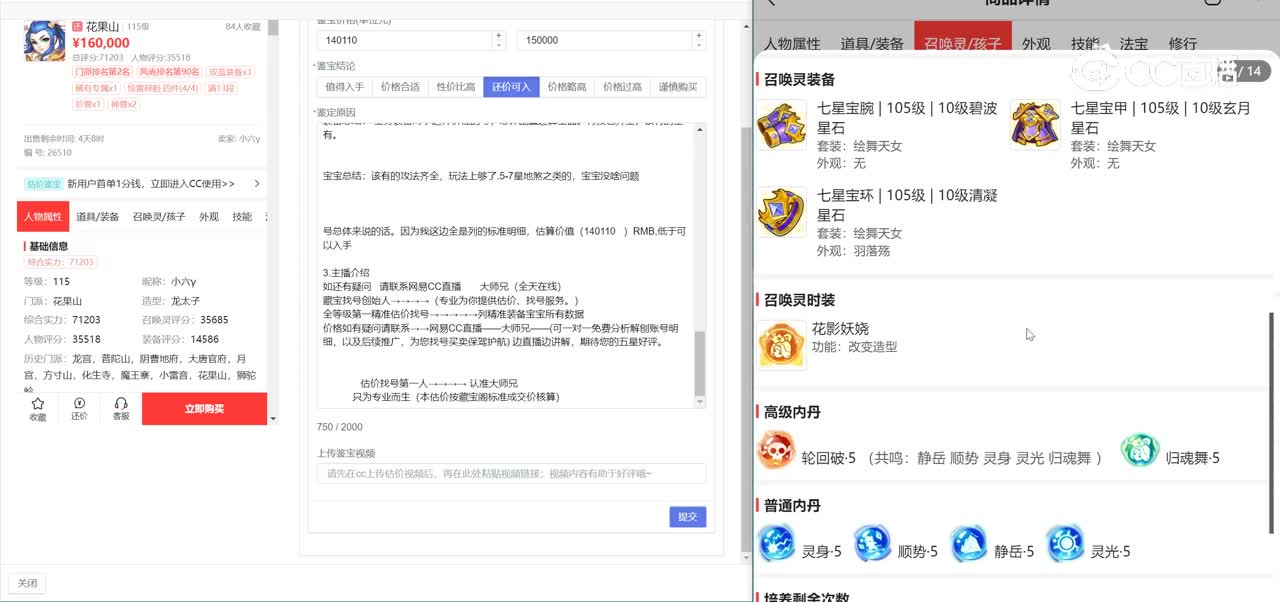Click the 顺势 blue pill icon
The height and width of the screenshot is (602, 1280).
click(x=872, y=544)
